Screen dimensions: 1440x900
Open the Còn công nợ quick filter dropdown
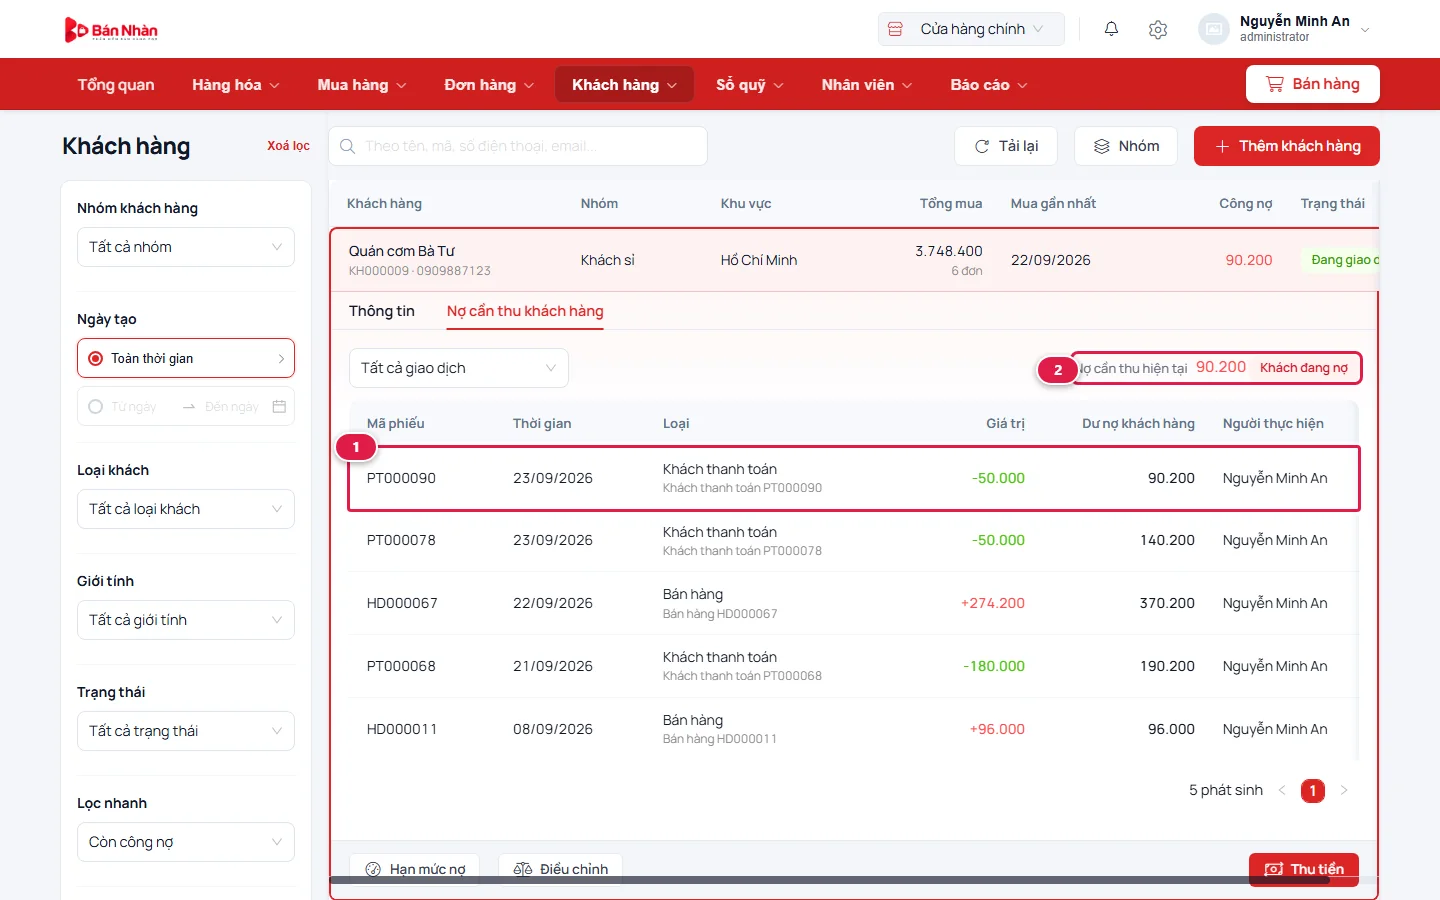pyautogui.click(x=186, y=842)
